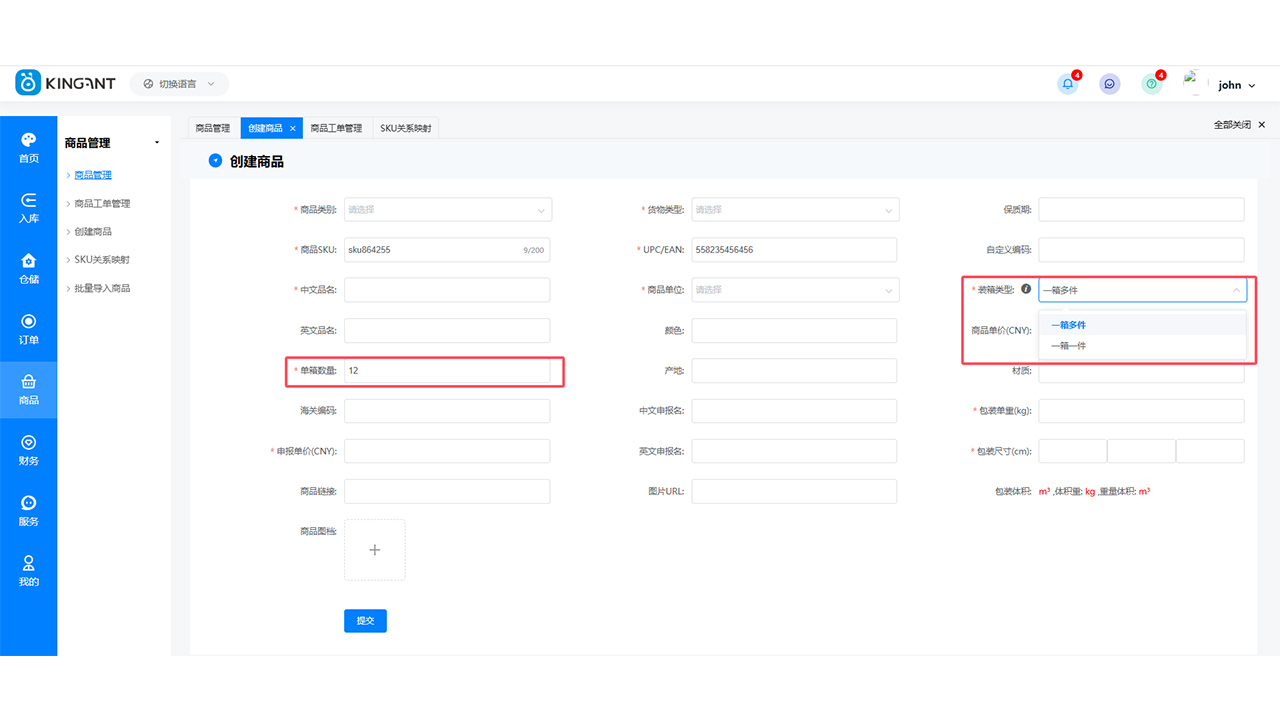1280x720 pixels.
Task: Click the notification bell icon
Action: 1067,84
